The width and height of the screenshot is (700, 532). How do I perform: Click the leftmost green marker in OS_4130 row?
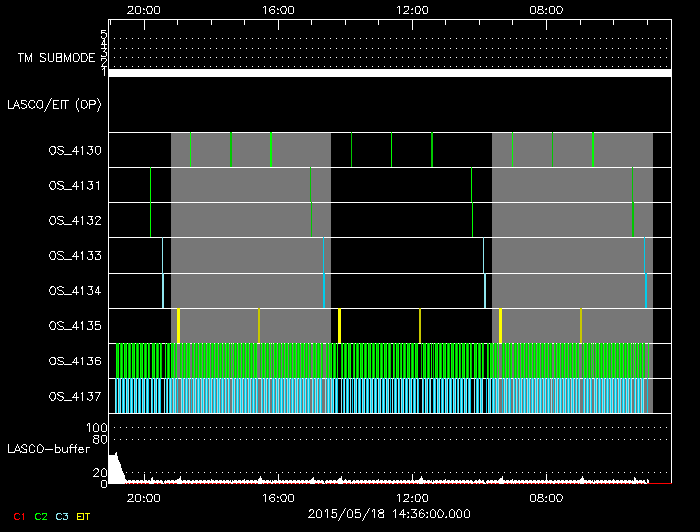[190, 150]
